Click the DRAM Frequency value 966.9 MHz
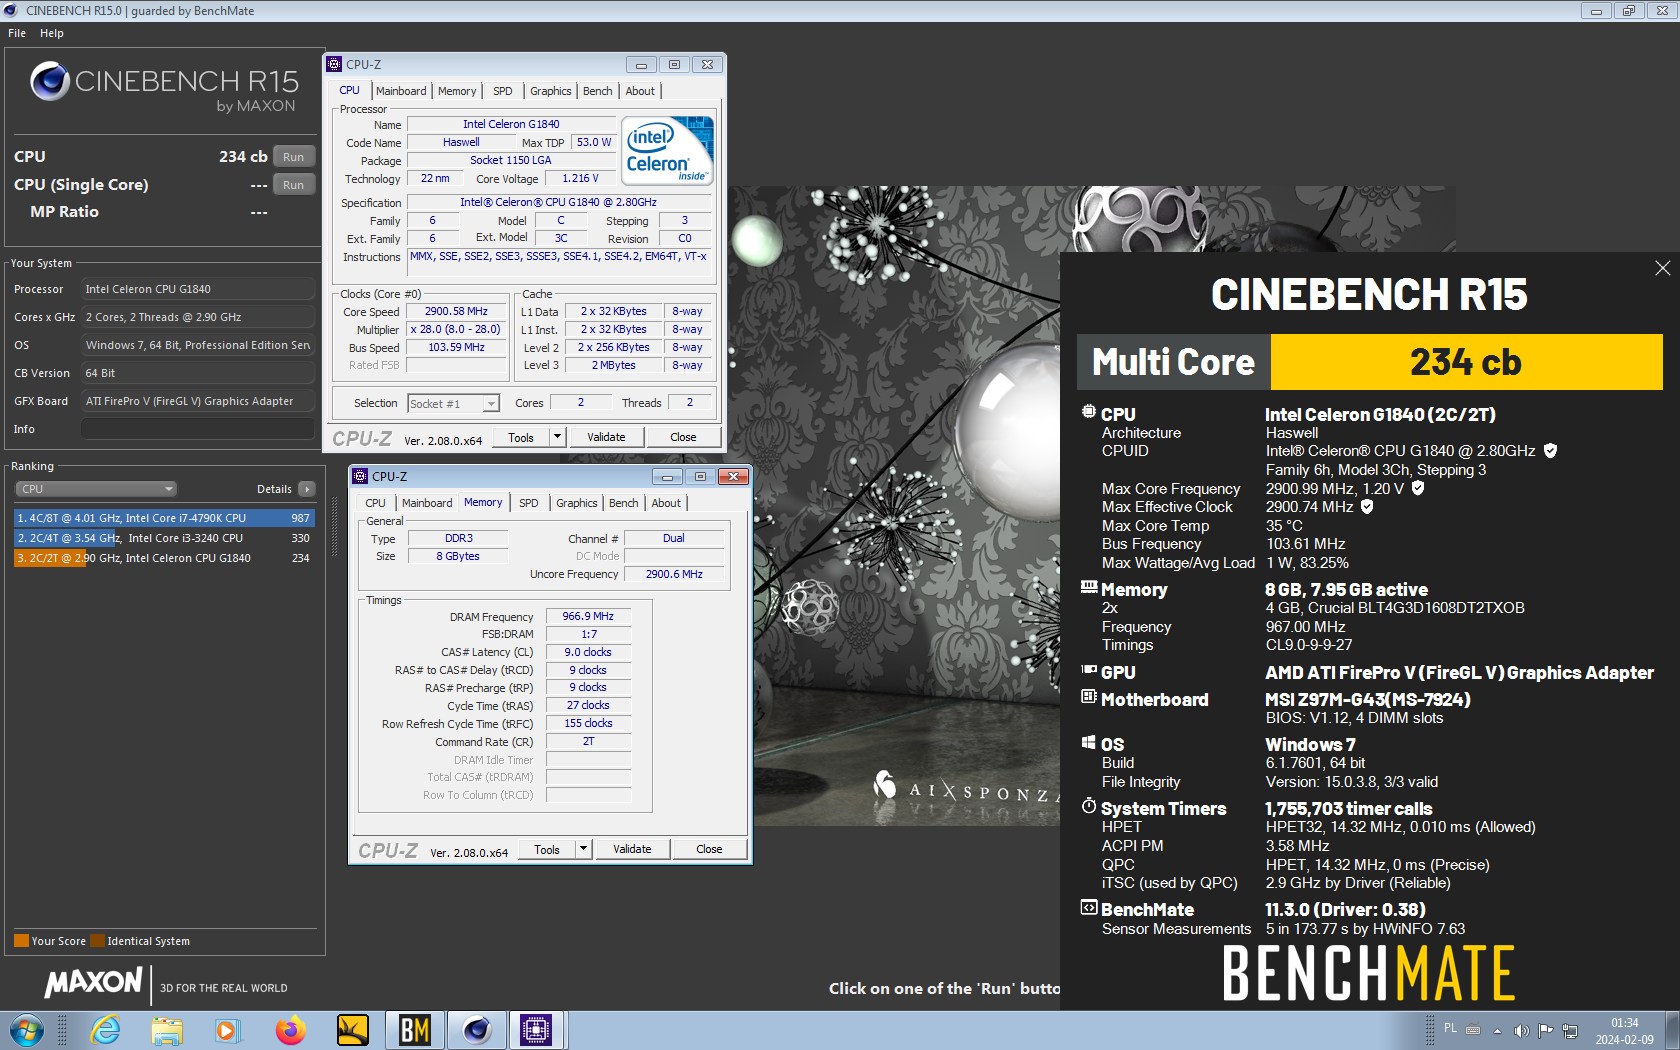This screenshot has width=1680, height=1050. 588,616
